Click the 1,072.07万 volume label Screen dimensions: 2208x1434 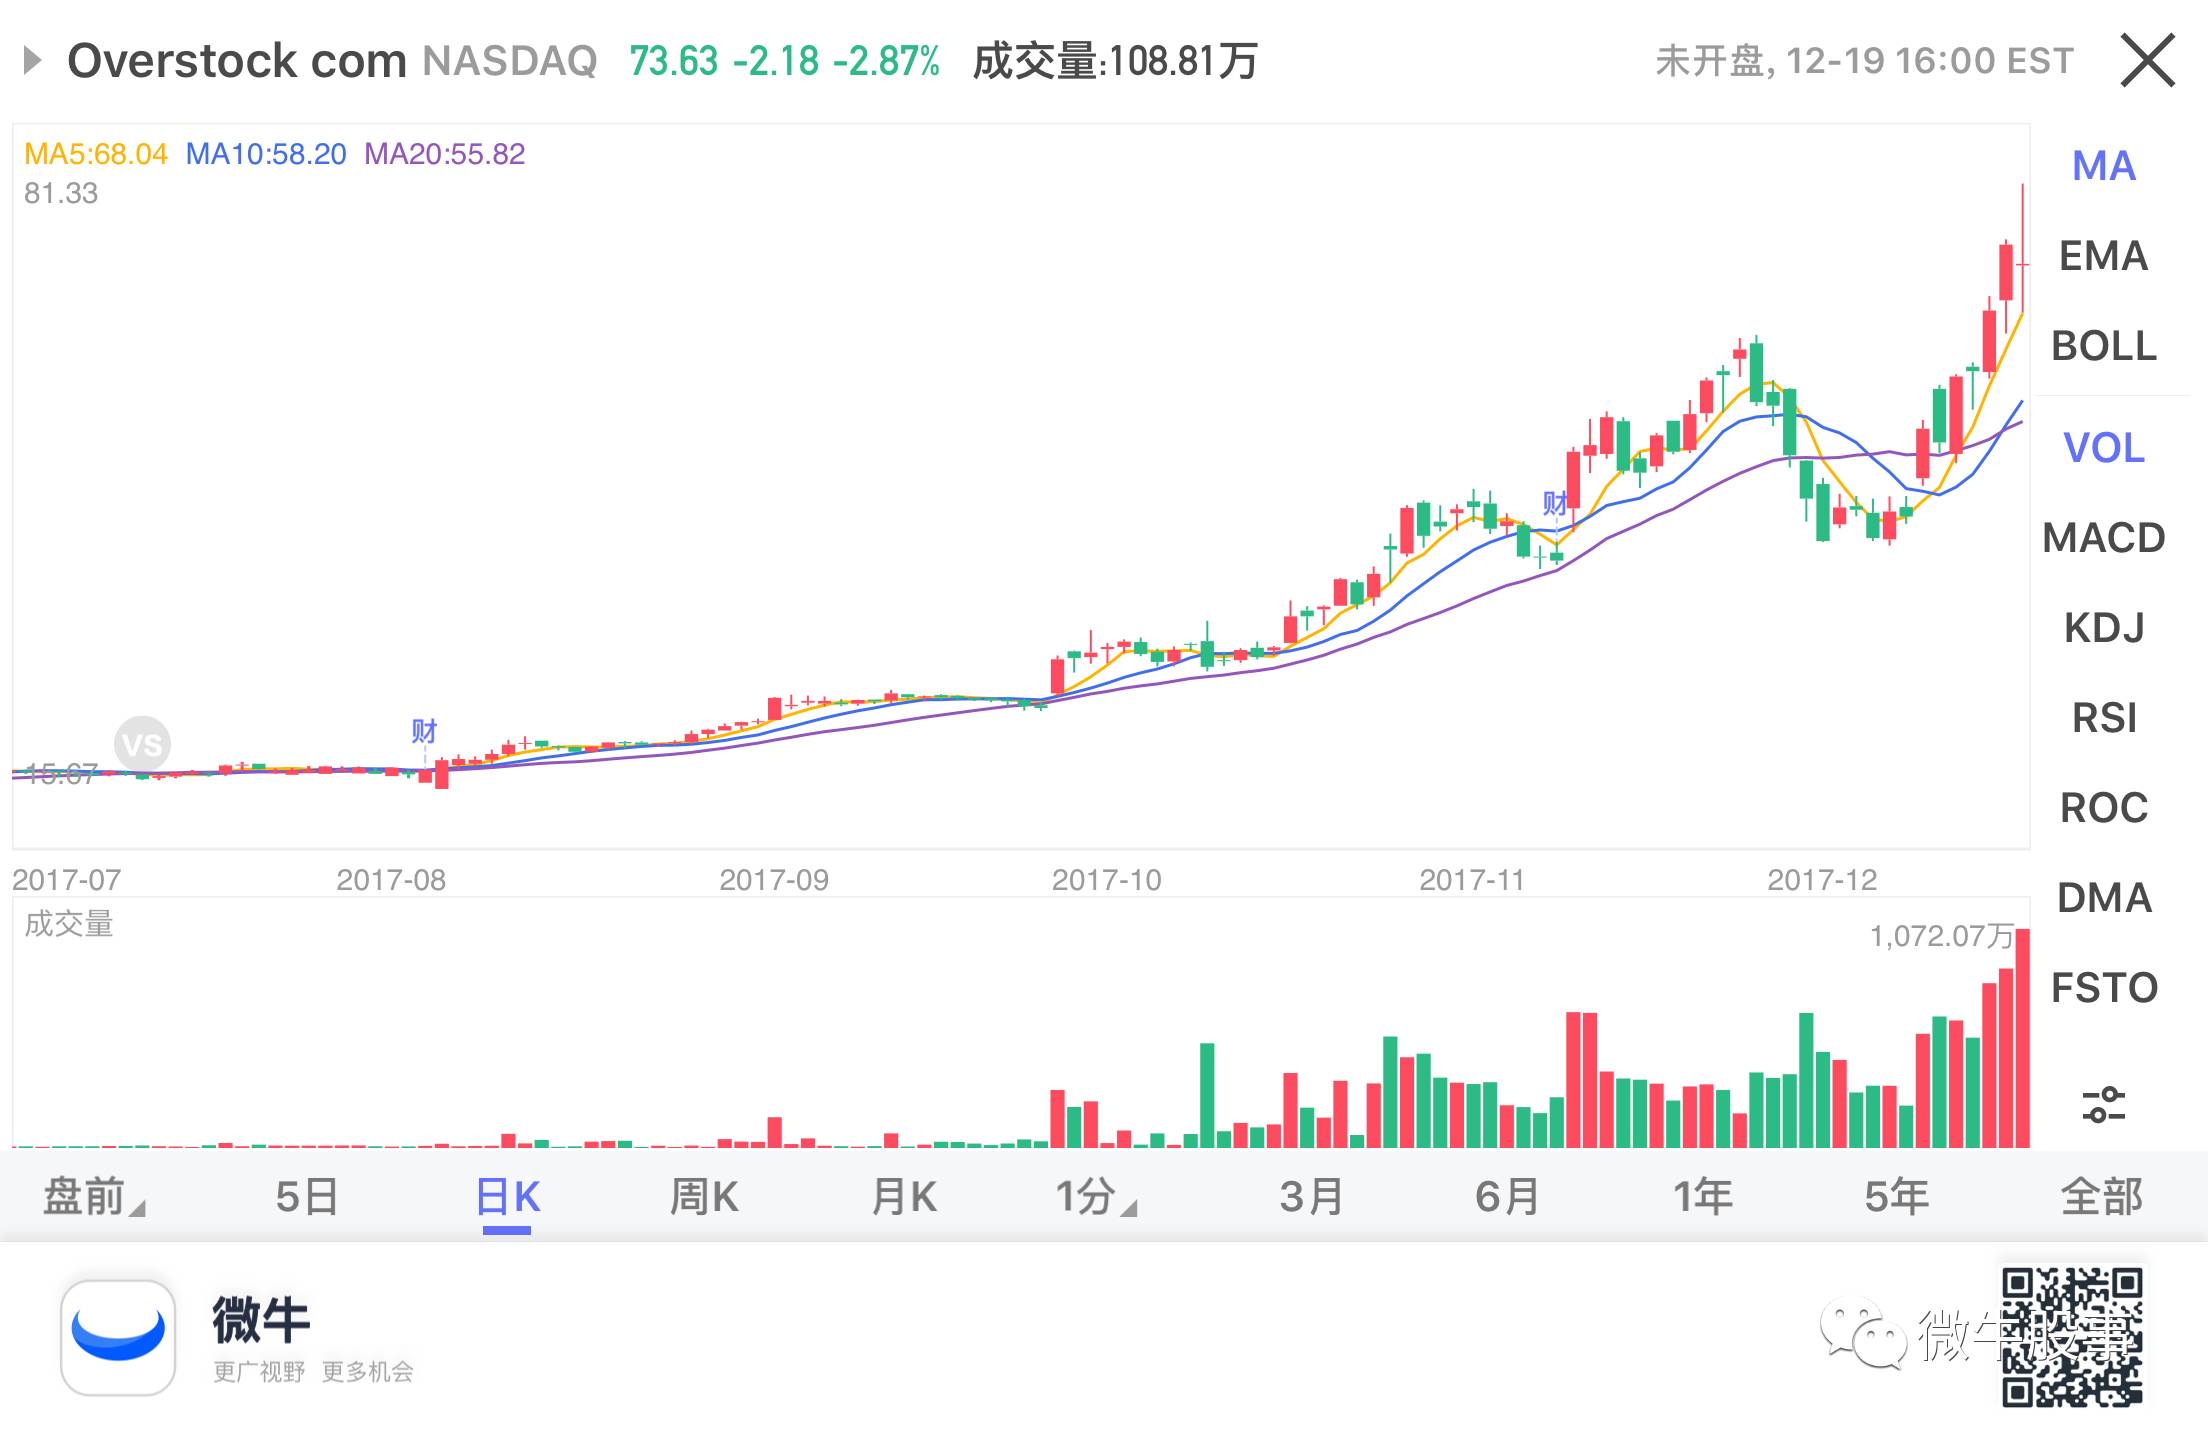tap(1942, 936)
